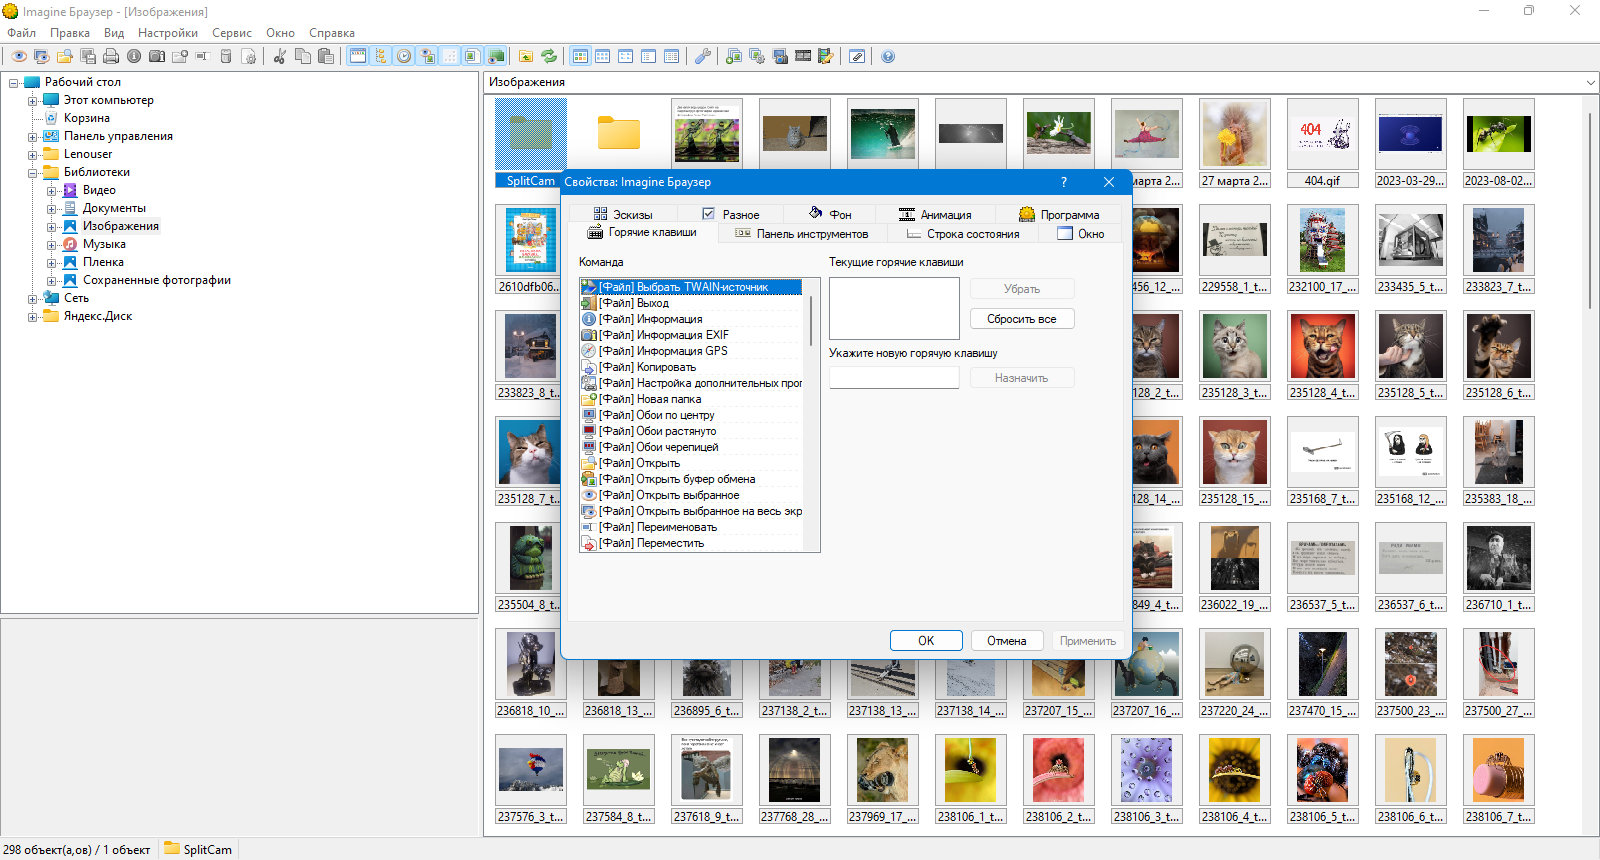This screenshot has width=1600, height=860.
Task: Open the Файл menu
Action: coord(21,33)
